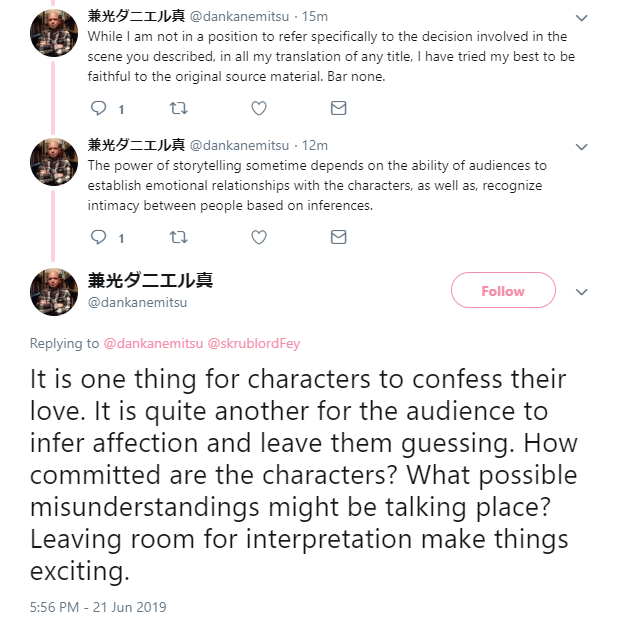Image resolution: width=621 pixels, height=627 pixels.
Task: Like the 'power of storytelling' tweet
Action: 258,237
